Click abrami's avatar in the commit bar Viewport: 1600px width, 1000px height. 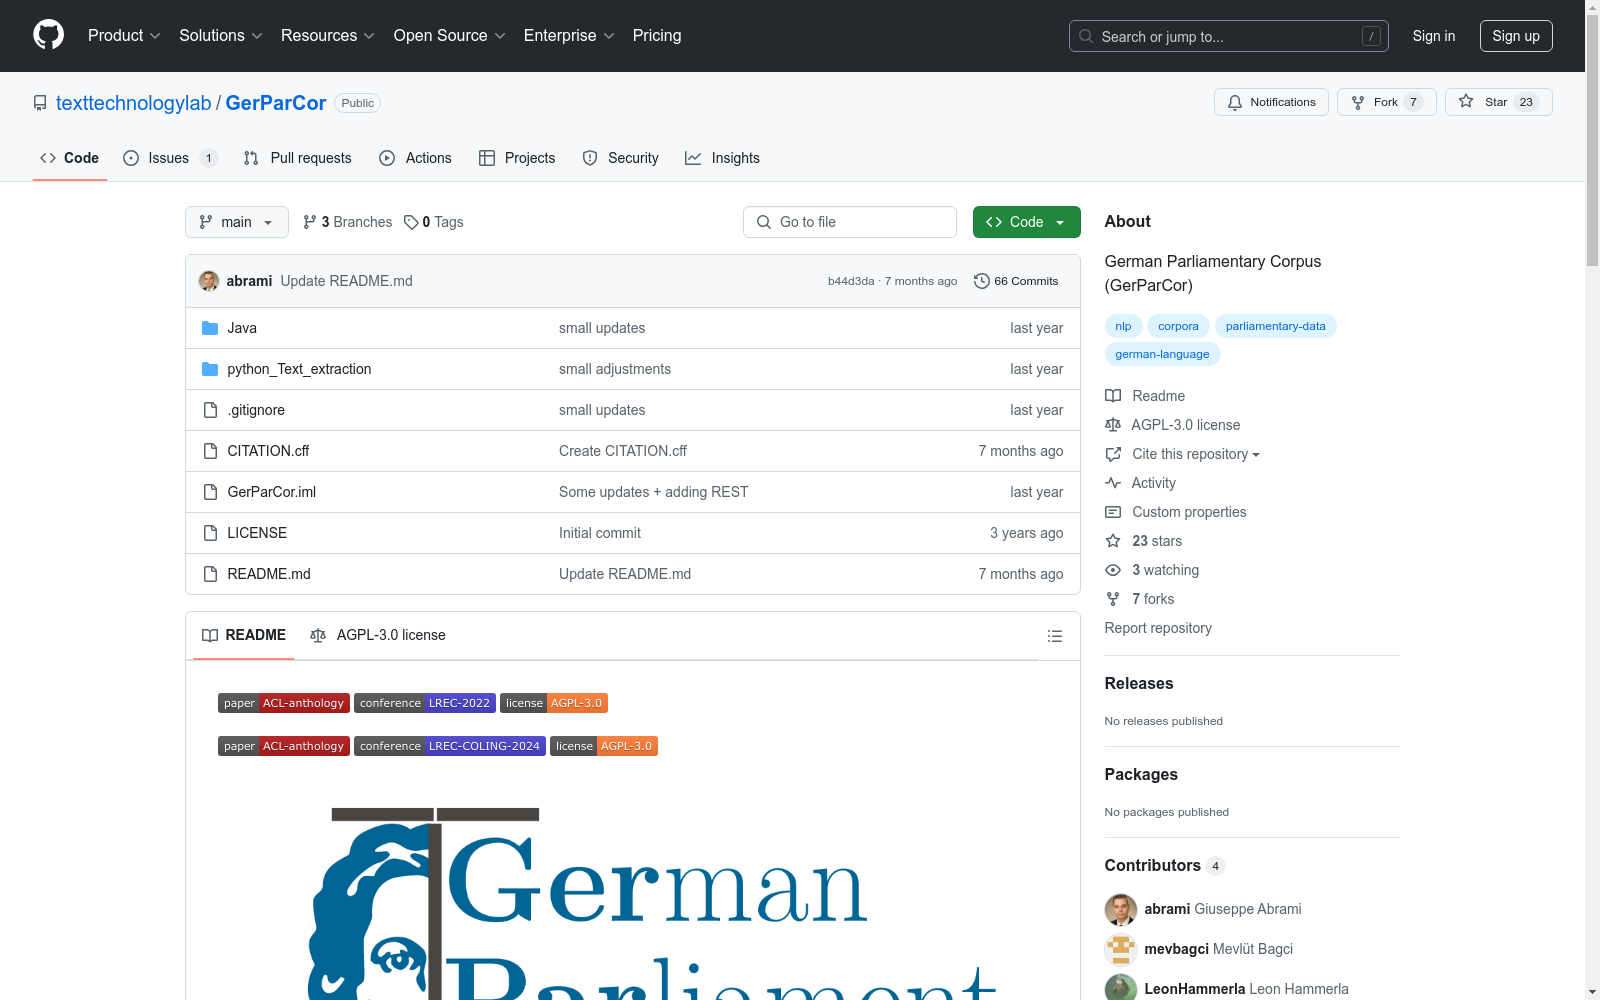pos(209,281)
